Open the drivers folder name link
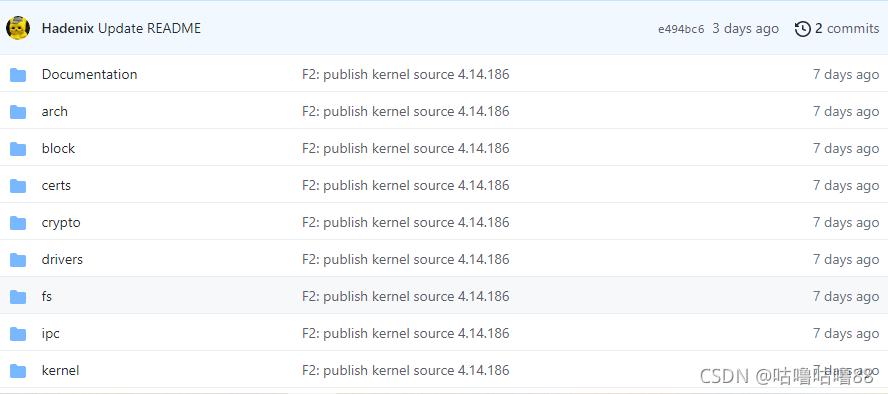 tap(62, 259)
